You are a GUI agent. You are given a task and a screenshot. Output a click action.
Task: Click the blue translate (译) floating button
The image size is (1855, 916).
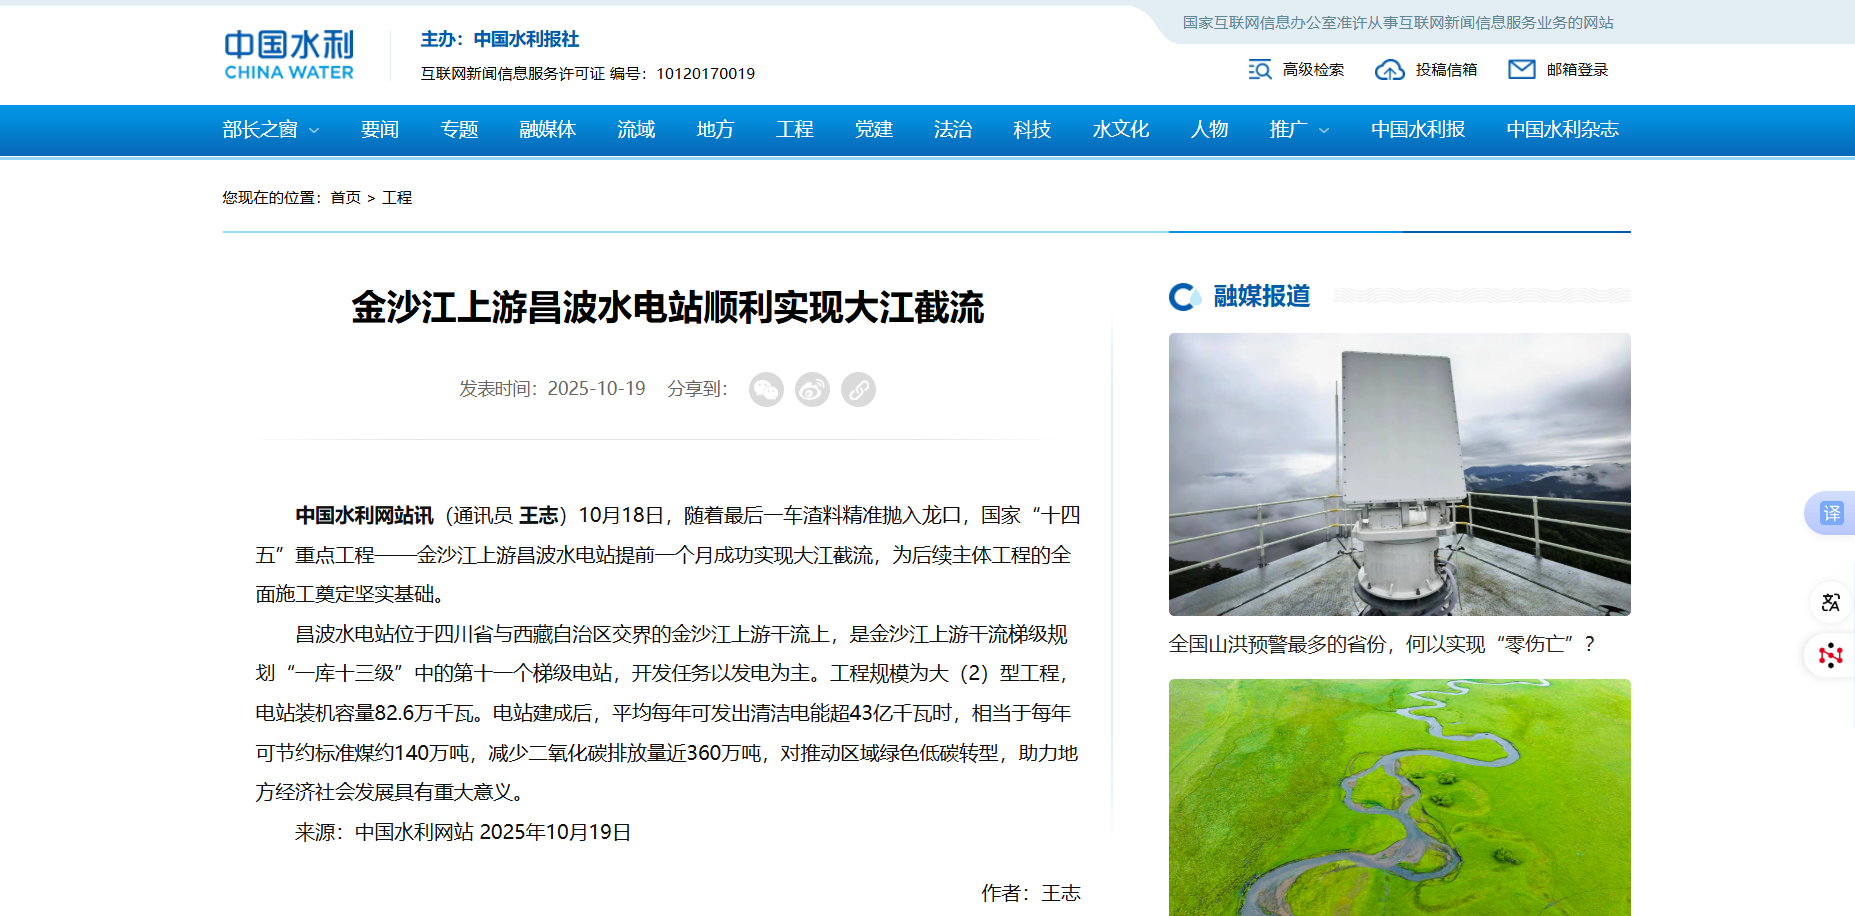tap(1830, 513)
